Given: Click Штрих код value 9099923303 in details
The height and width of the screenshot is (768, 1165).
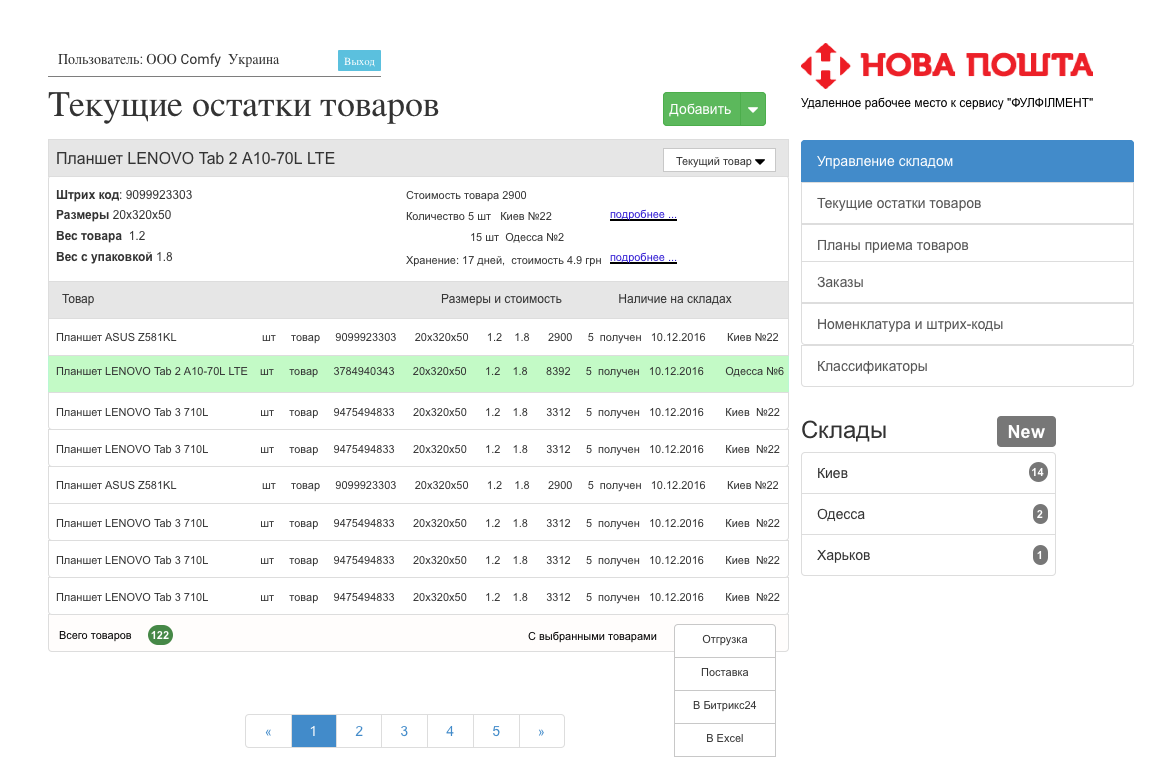Looking at the screenshot, I should tap(159, 195).
